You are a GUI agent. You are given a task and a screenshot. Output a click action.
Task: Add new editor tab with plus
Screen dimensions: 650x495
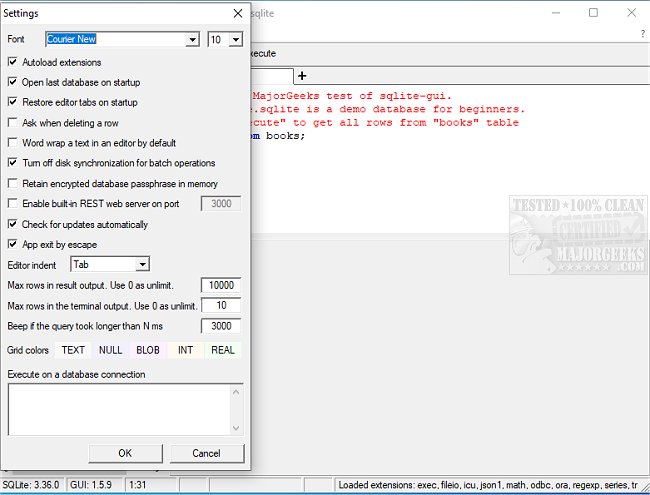click(302, 76)
